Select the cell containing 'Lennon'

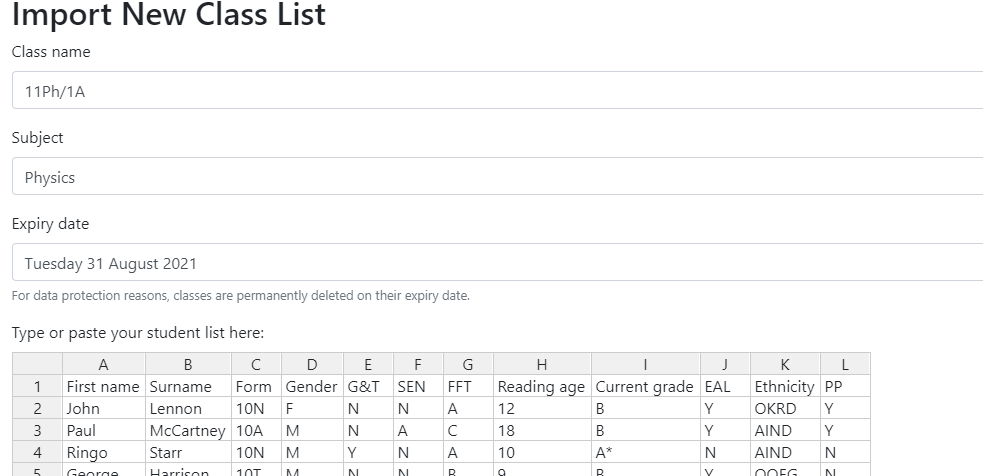(188, 408)
